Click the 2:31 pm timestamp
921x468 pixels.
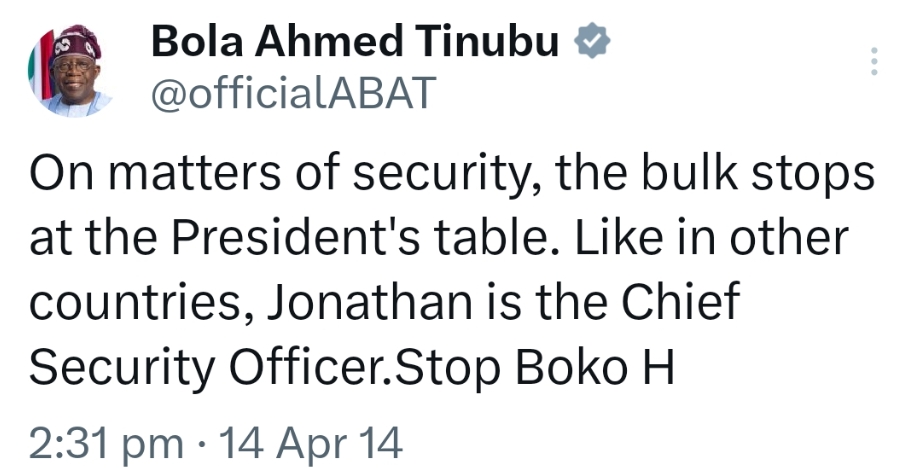click(106, 443)
